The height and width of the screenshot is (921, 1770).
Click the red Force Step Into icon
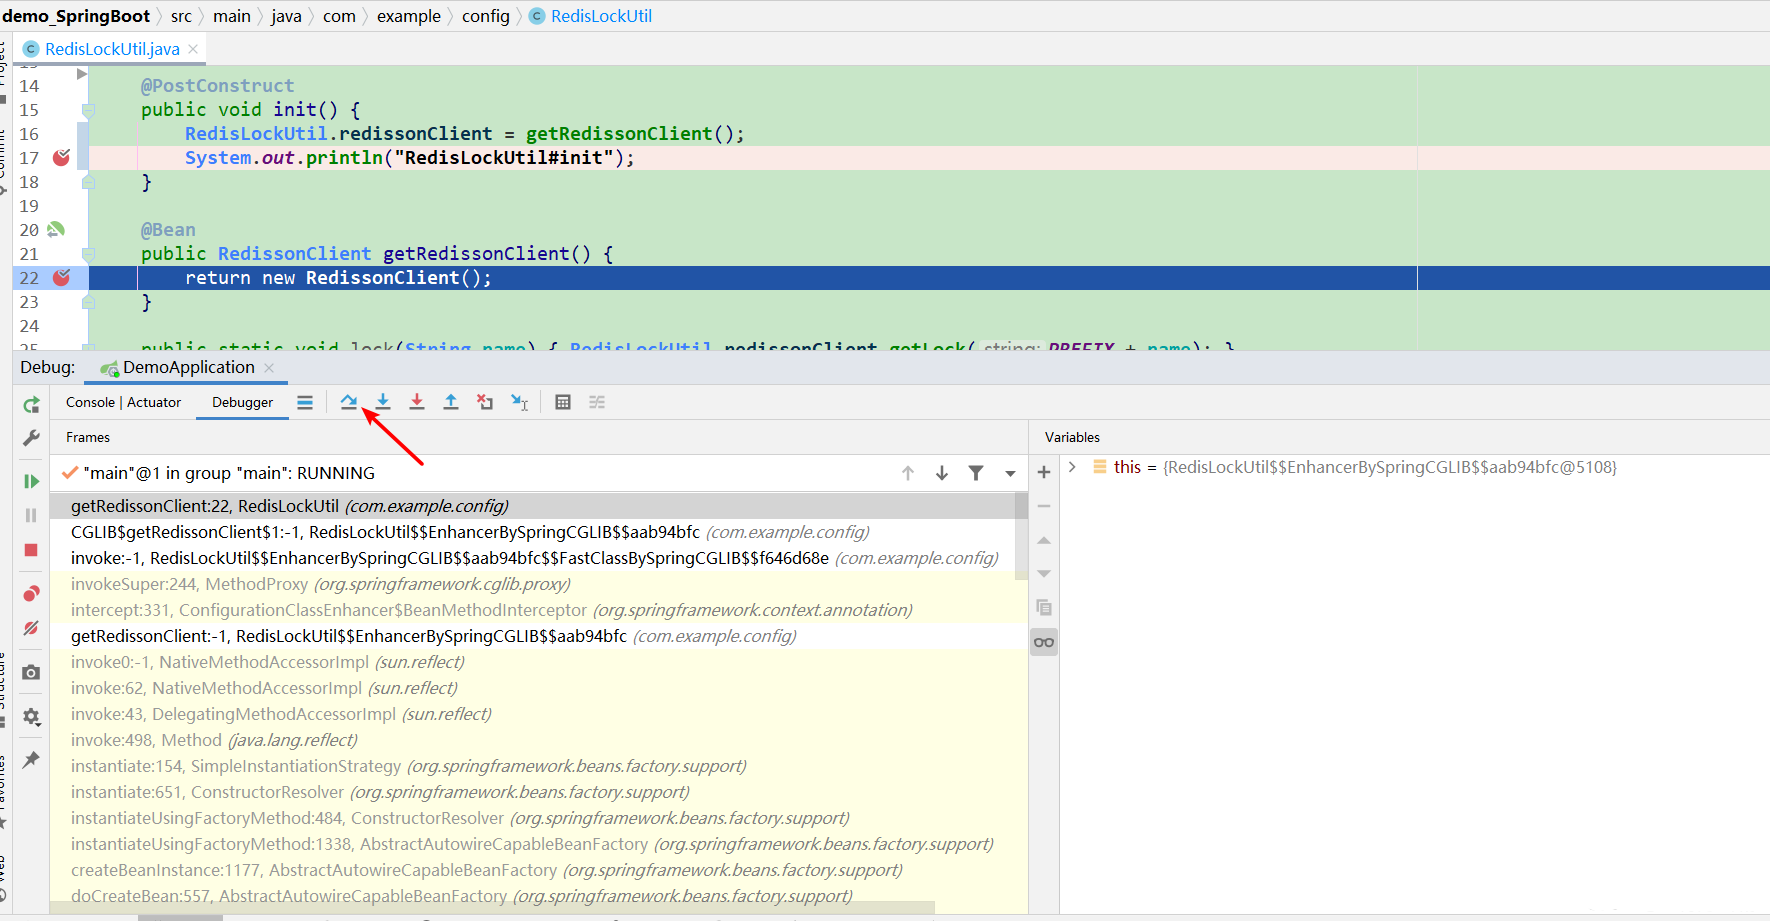pos(417,402)
